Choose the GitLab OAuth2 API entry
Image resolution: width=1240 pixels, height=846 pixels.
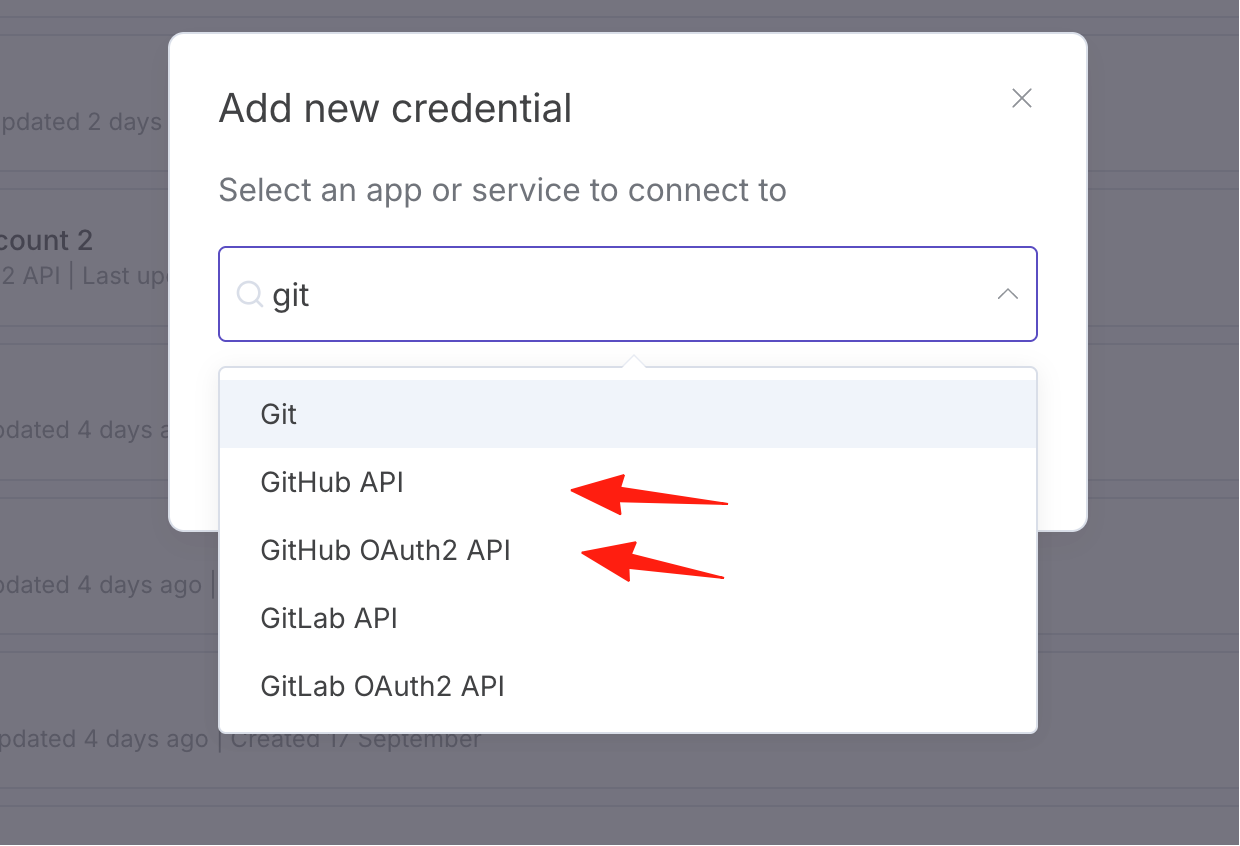point(628,686)
